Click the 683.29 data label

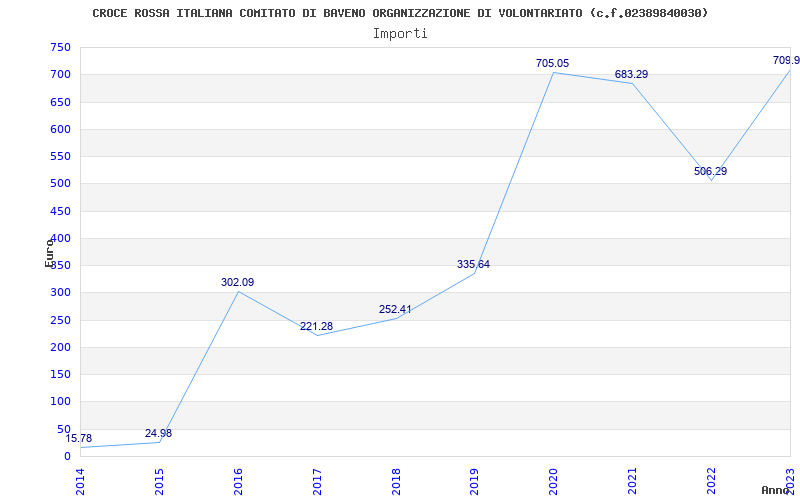click(631, 74)
